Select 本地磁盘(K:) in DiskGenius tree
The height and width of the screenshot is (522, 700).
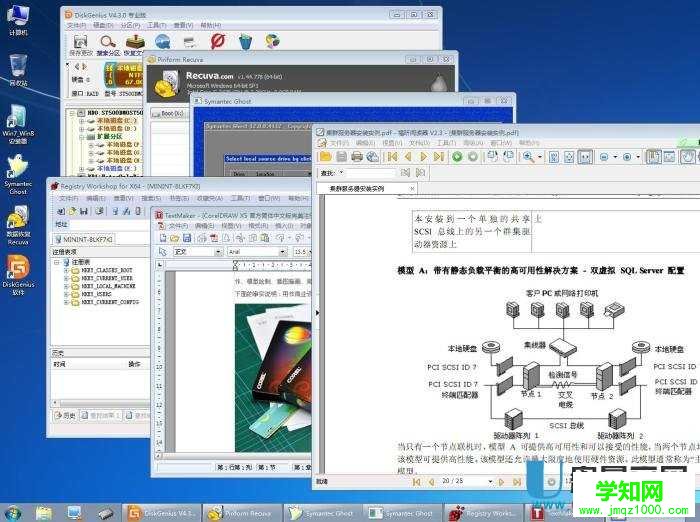pyautogui.click(x=117, y=168)
